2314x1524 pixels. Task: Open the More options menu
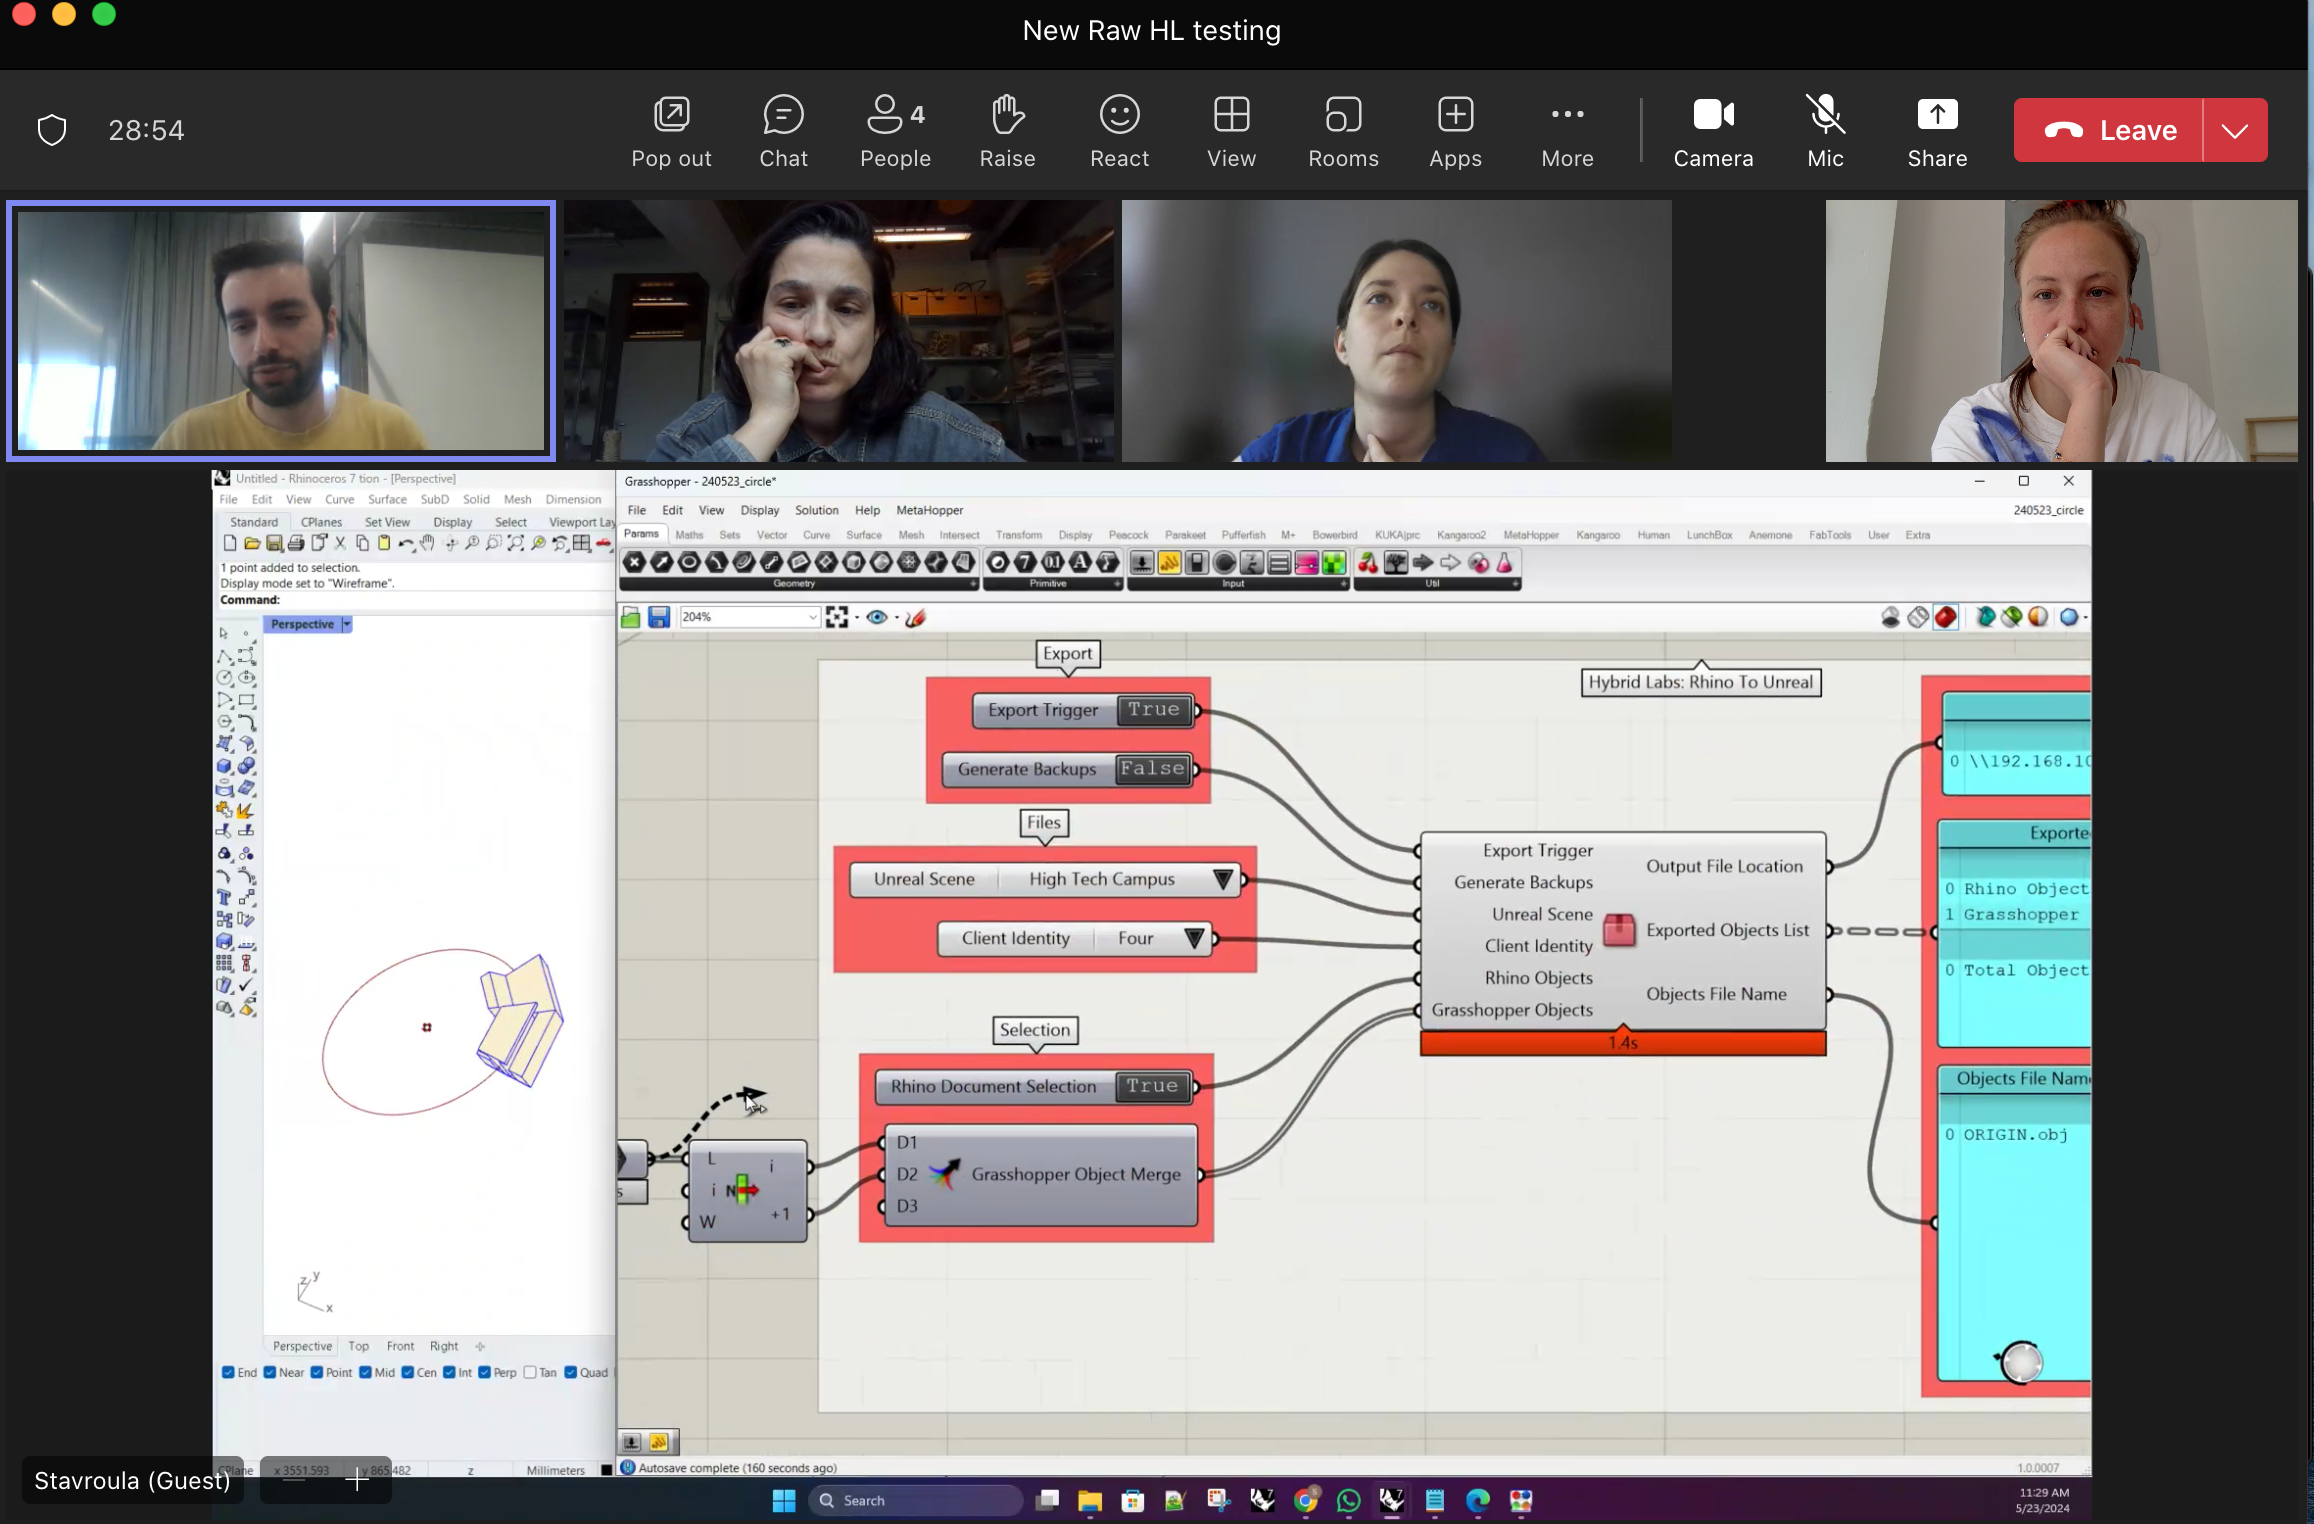tap(1567, 131)
